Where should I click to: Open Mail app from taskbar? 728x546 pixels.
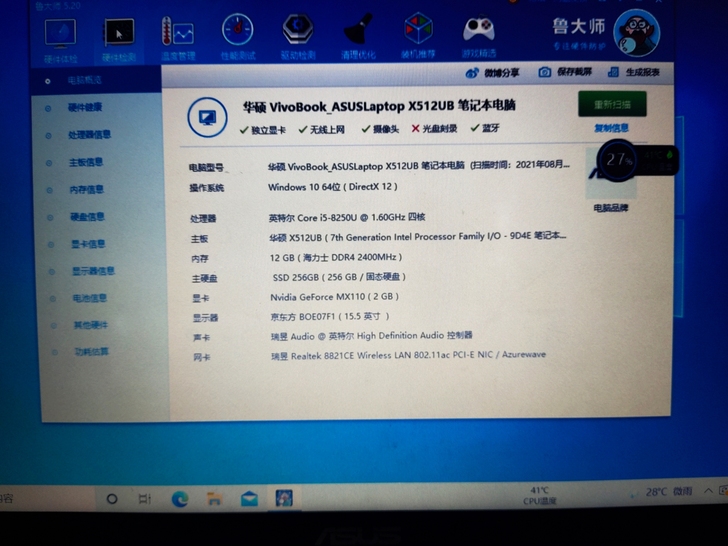pyautogui.click(x=249, y=499)
